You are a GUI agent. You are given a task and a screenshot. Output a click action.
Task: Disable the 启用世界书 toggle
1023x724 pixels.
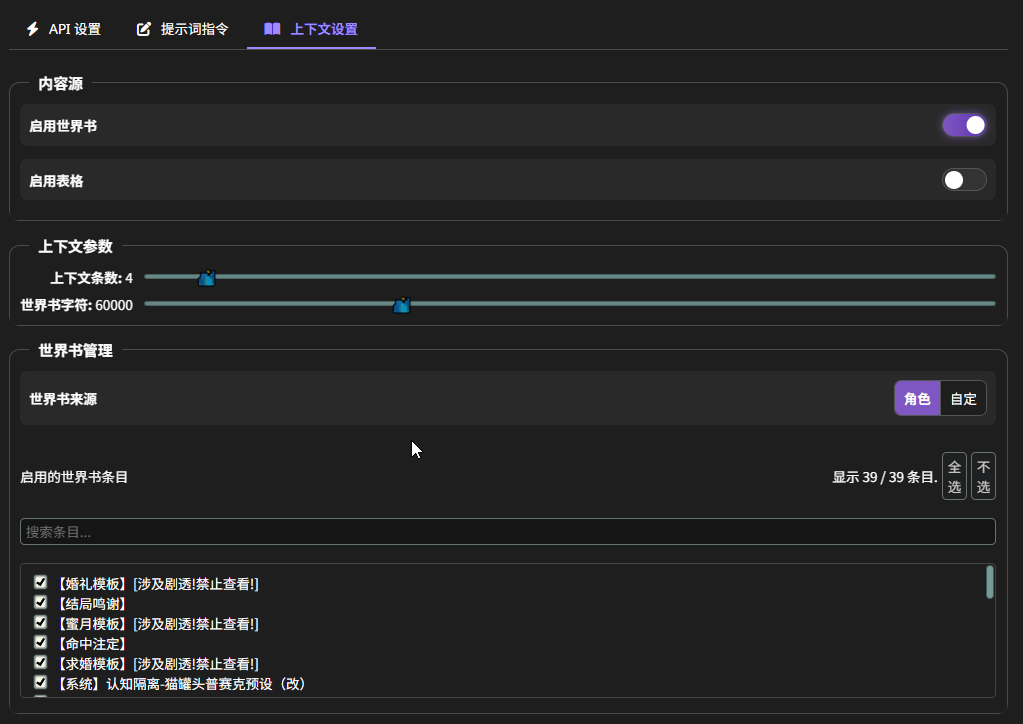tap(964, 125)
